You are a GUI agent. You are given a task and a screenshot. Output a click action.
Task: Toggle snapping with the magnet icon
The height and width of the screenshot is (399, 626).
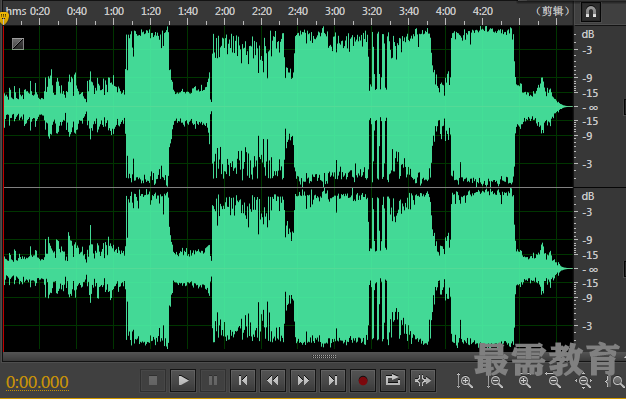tap(591, 12)
